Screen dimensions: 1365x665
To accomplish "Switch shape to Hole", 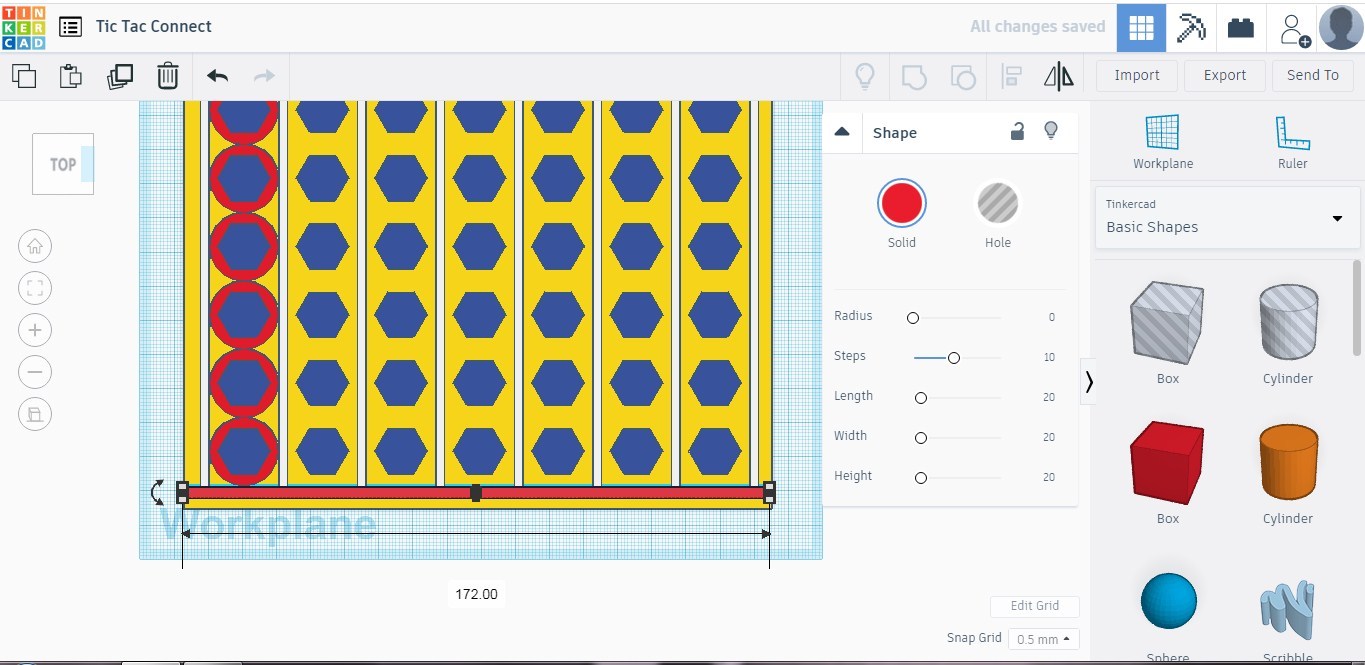I will click(997, 204).
